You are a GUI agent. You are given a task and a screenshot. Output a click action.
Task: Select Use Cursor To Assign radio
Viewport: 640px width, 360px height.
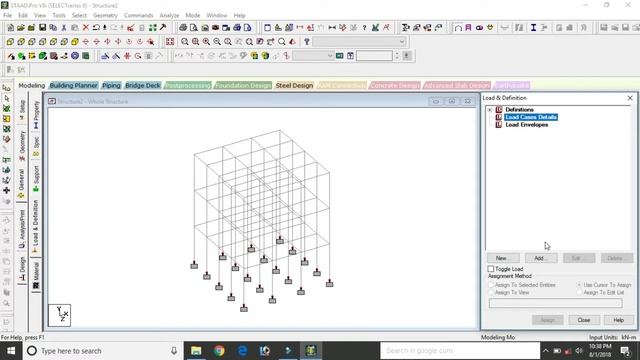click(579, 285)
